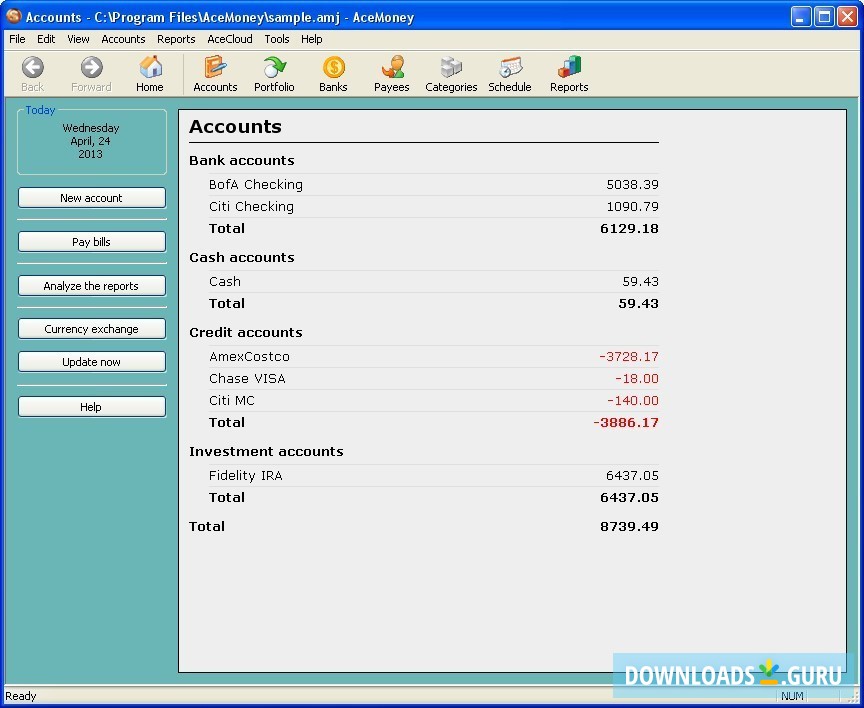This screenshot has height=708, width=864.
Task: Click the New account button
Action: 92,198
